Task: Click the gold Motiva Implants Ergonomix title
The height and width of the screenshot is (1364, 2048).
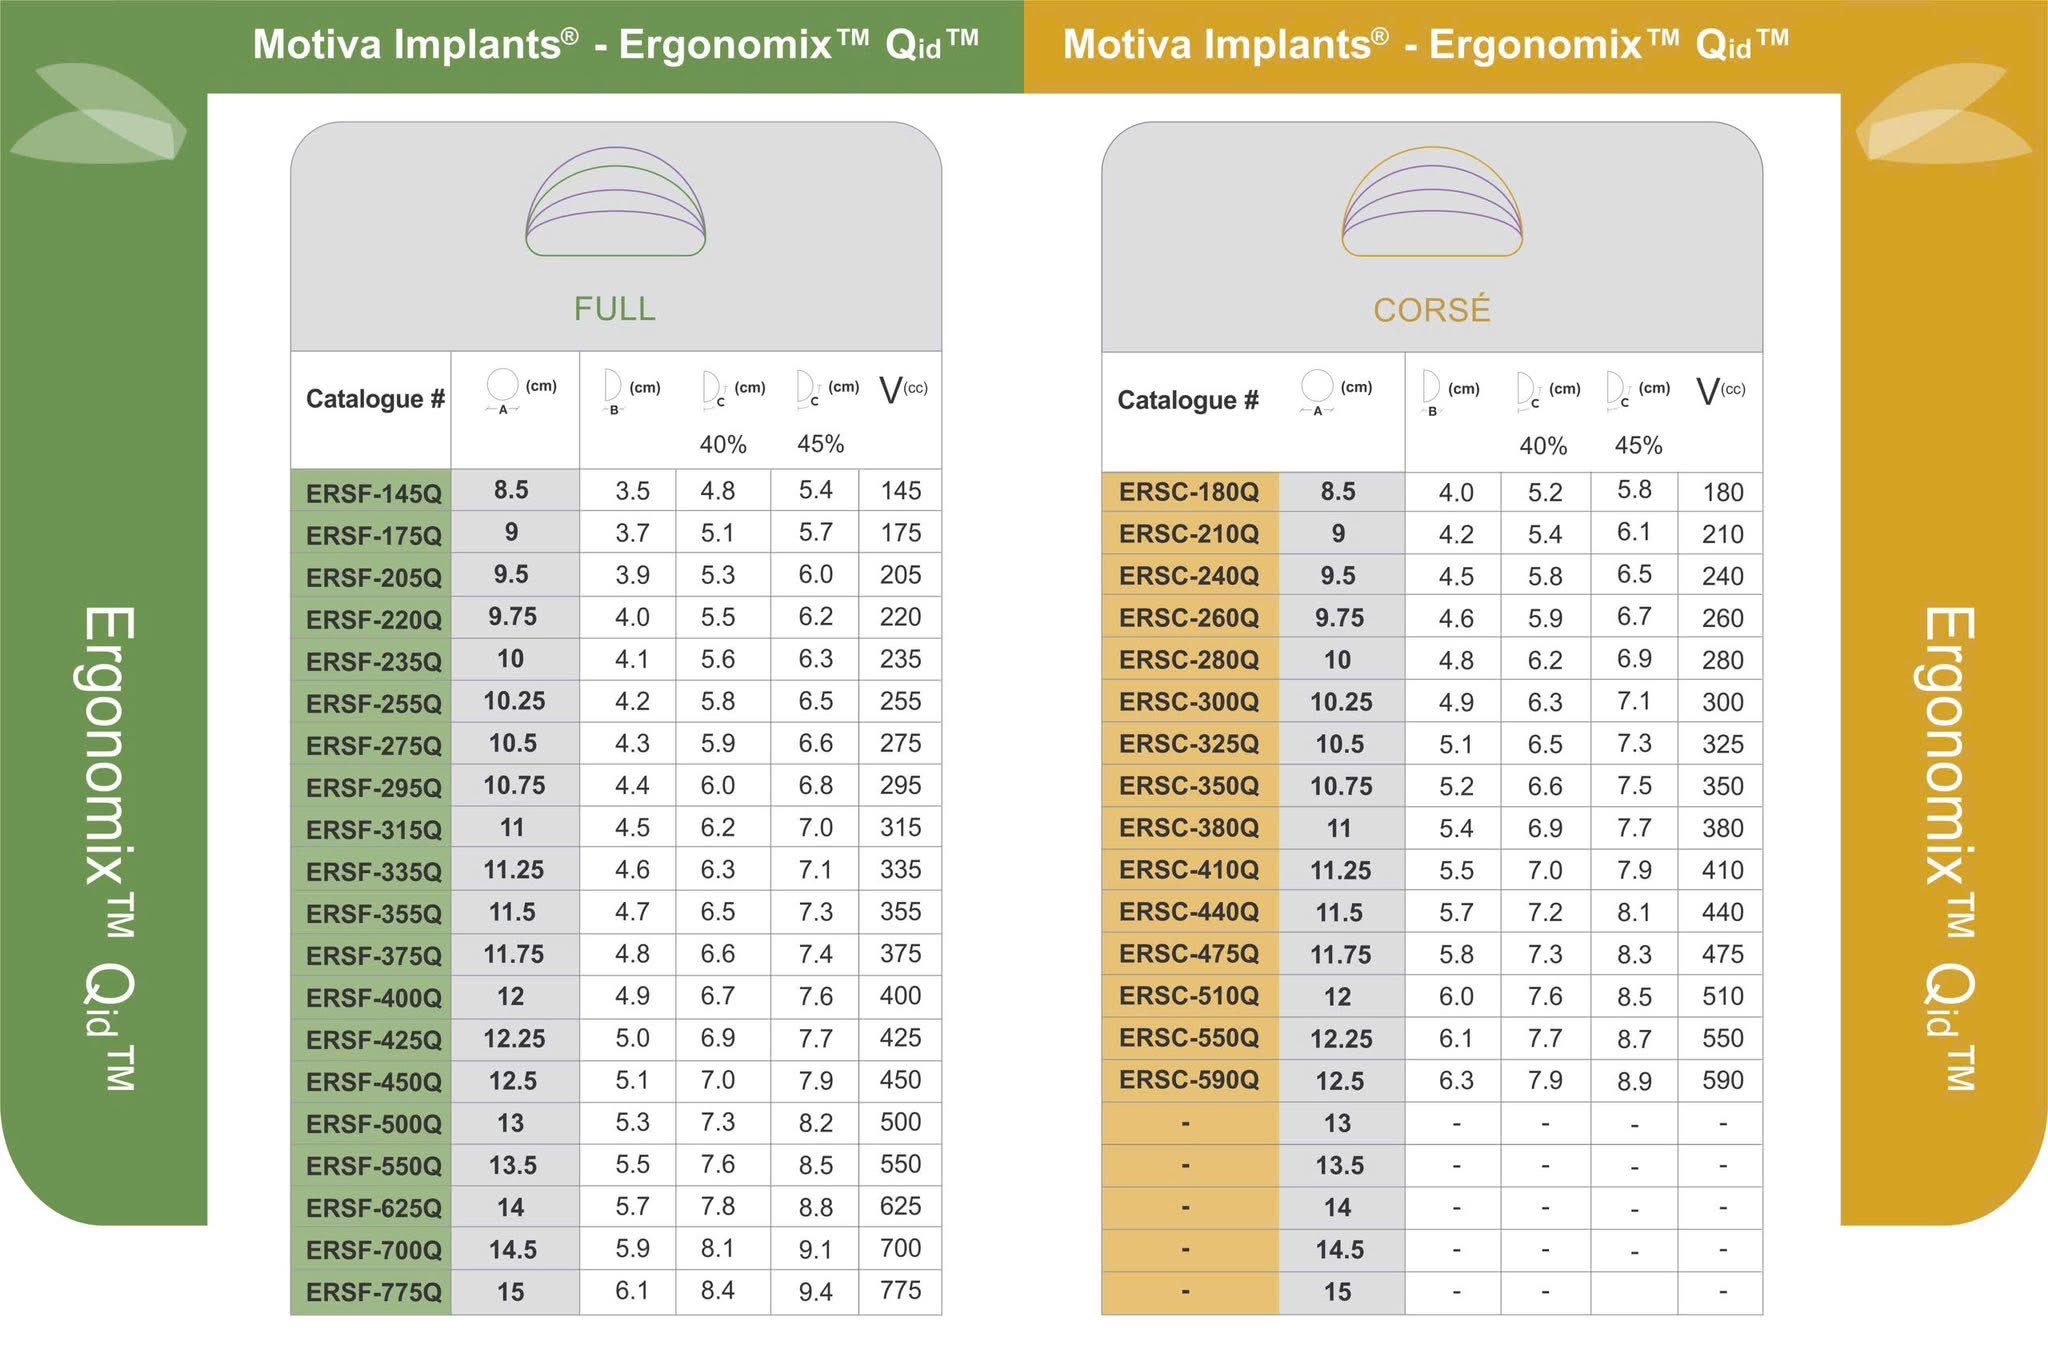Action: (1425, 45)
